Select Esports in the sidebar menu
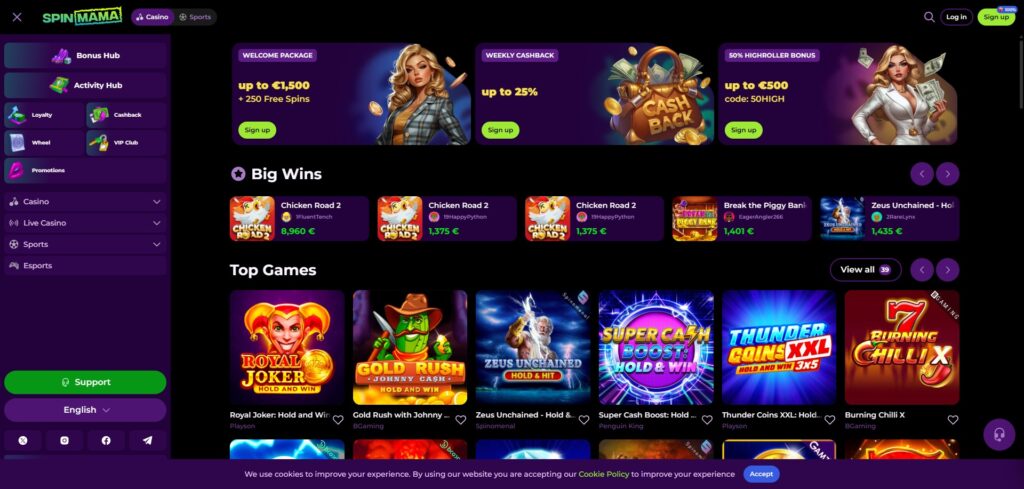The image size is (1024, 489). [86, 266]
